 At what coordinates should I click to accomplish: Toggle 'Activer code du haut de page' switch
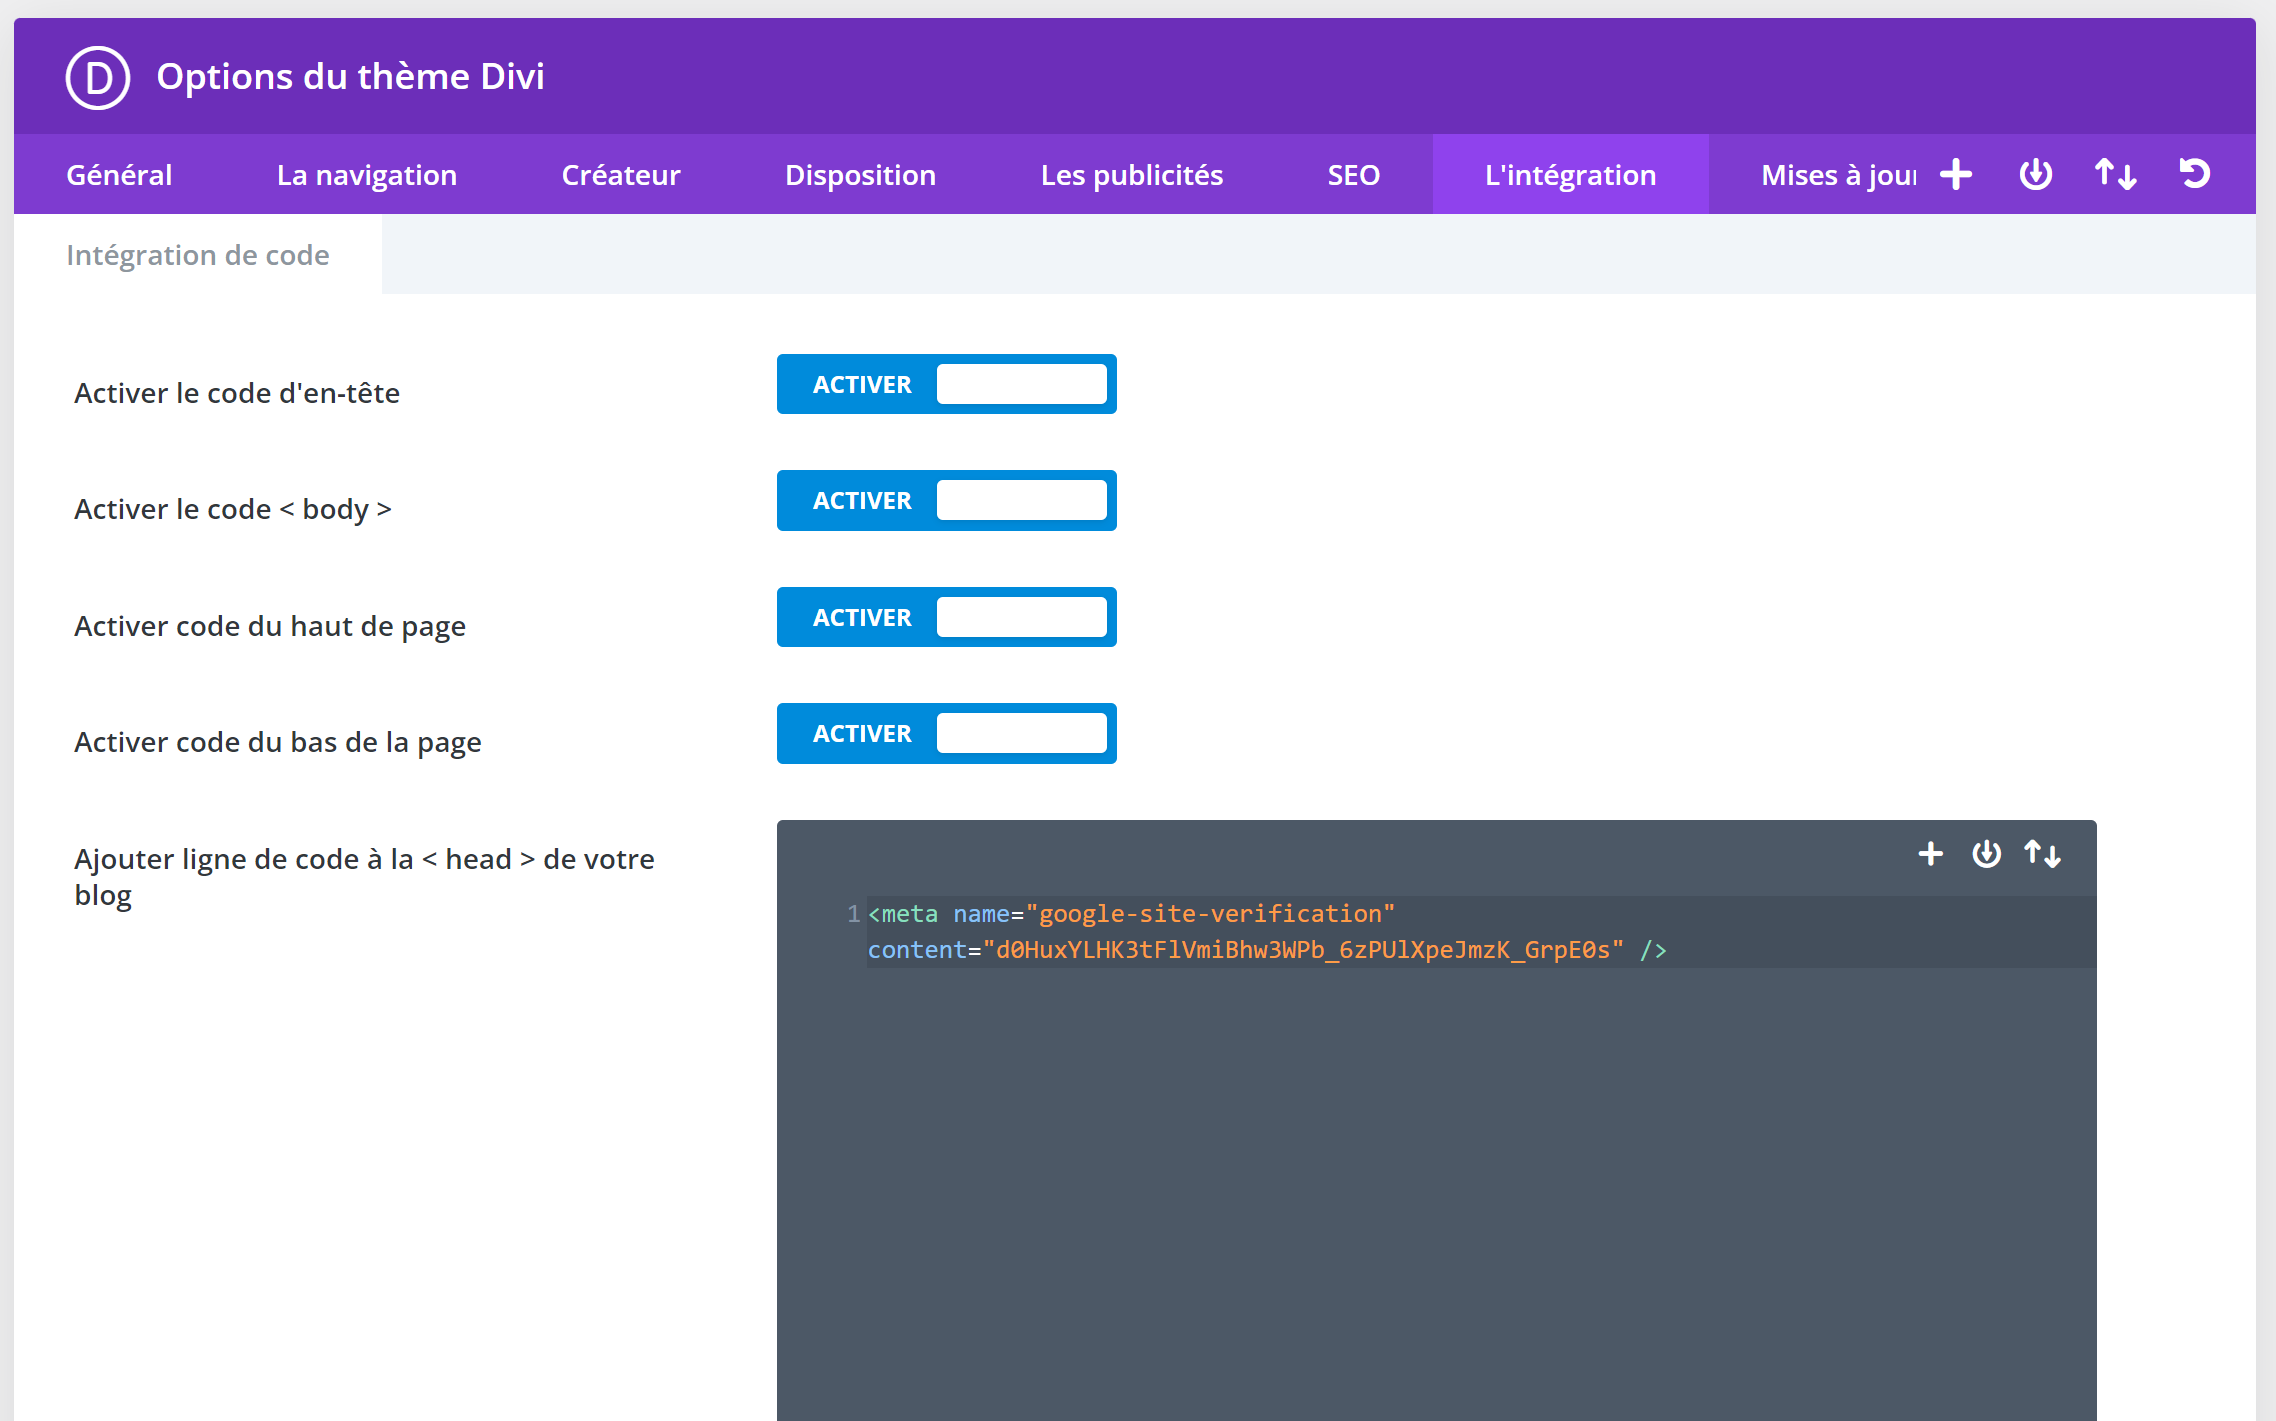[x=946, y=617]
